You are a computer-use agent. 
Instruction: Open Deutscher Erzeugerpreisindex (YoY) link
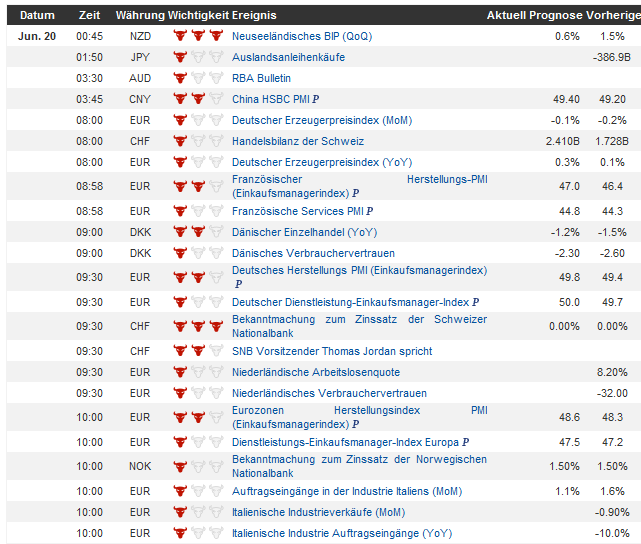pos(322,162)
